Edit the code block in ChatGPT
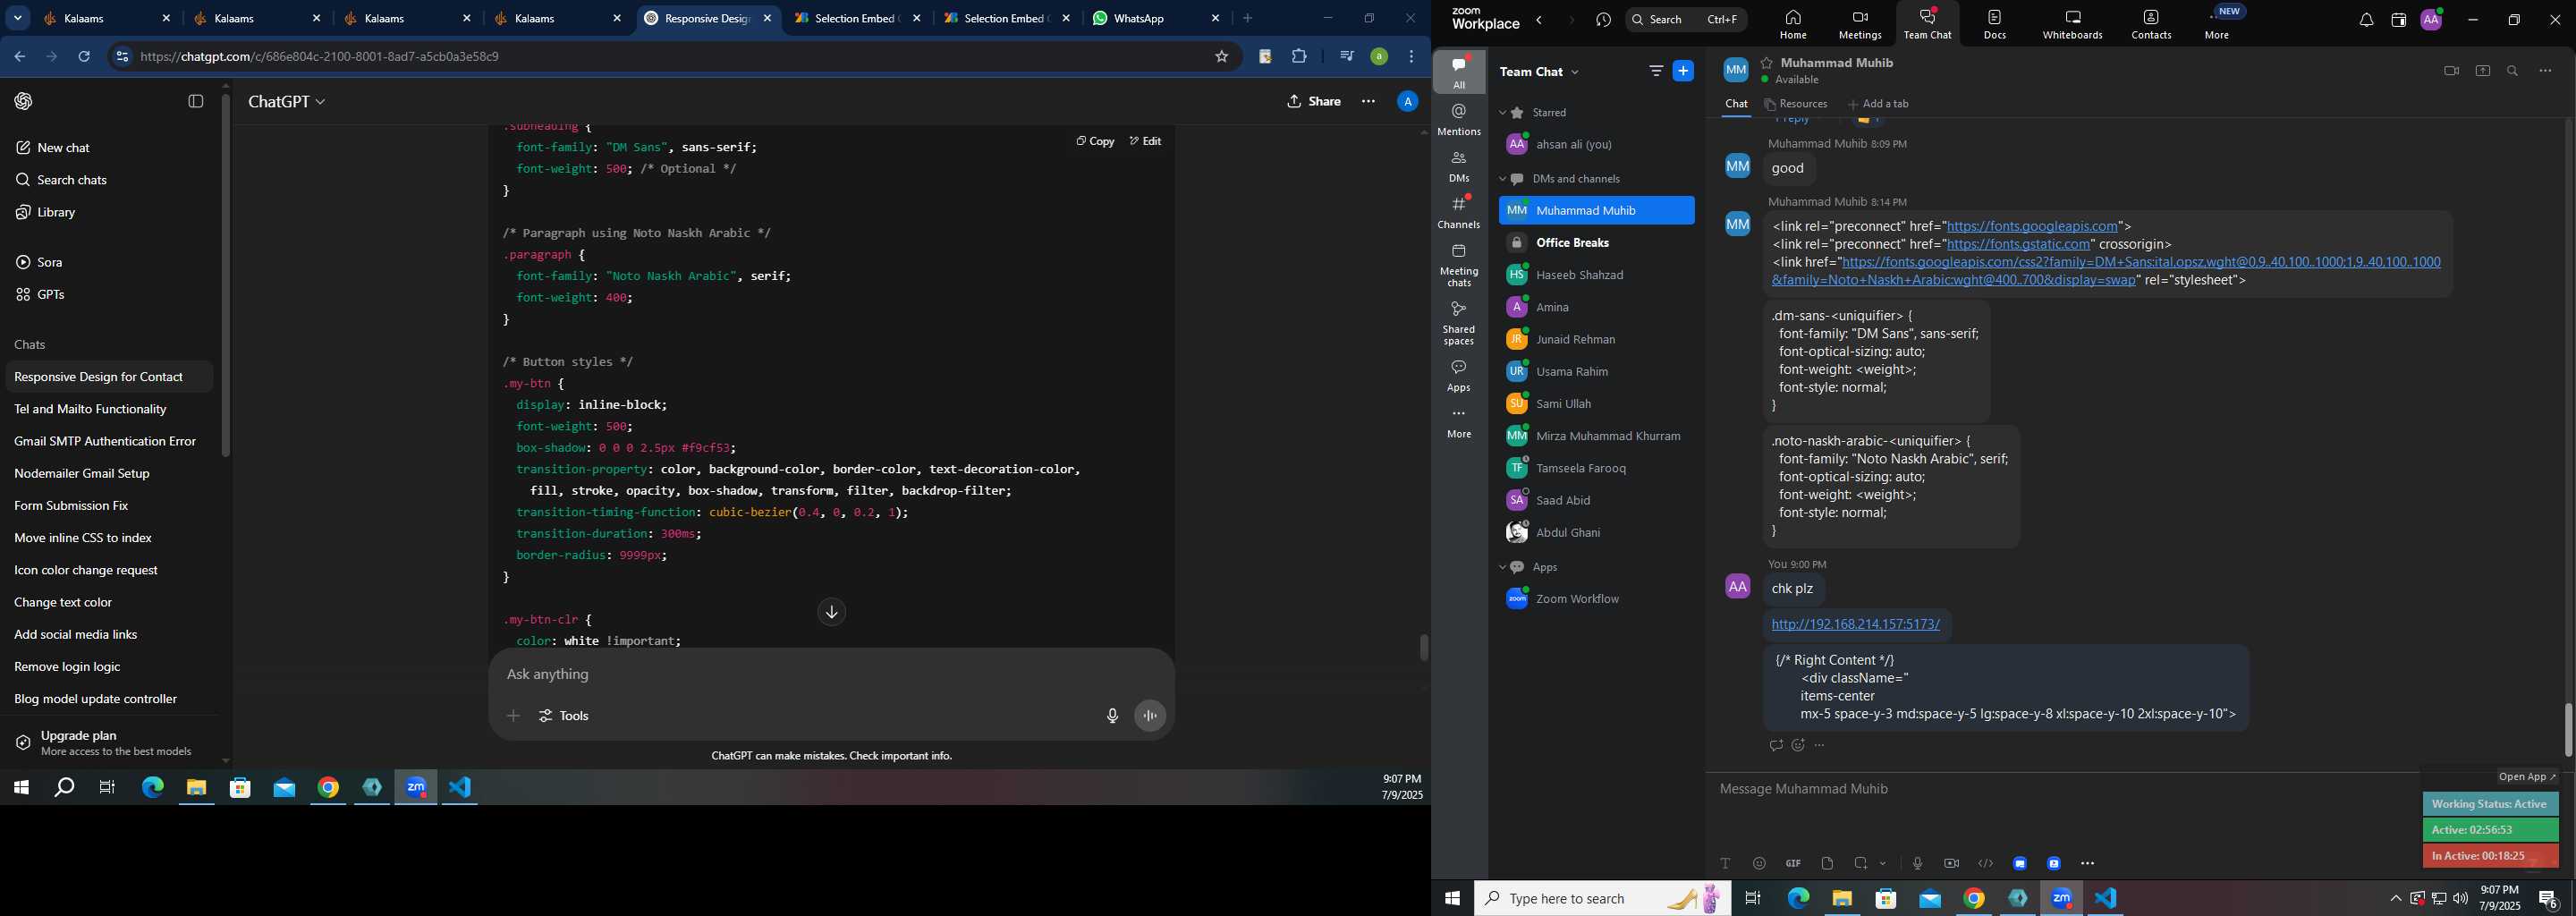The width and height of the screenshot is (2576, 916). pos(1145,141)
